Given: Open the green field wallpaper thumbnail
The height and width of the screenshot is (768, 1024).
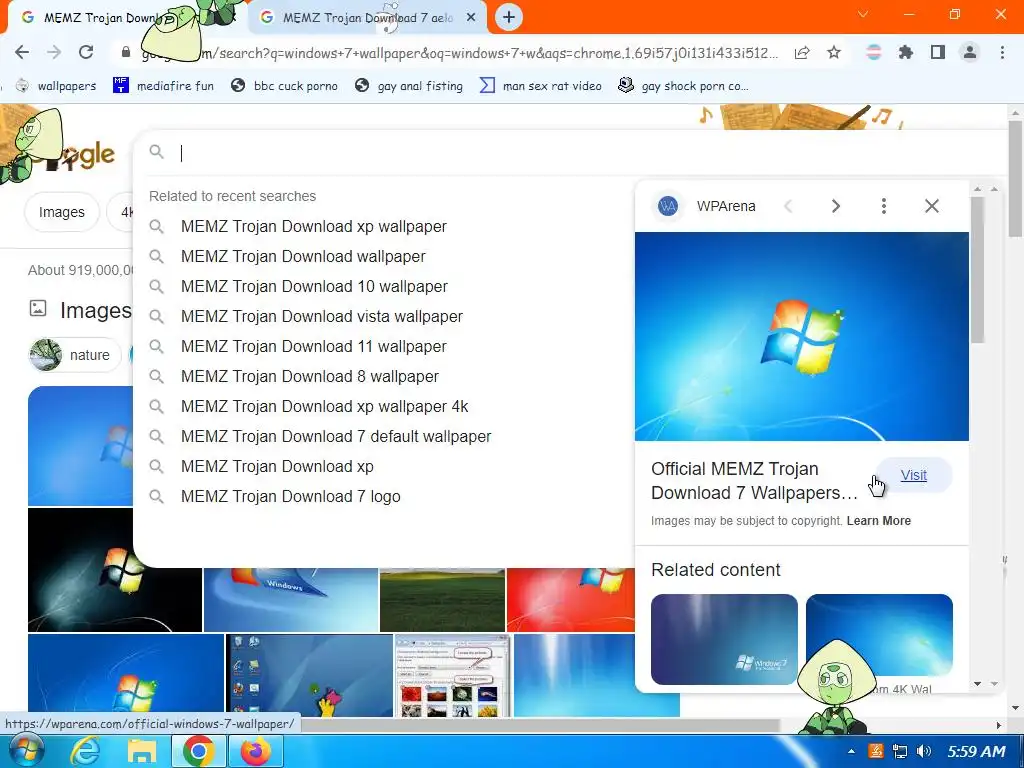Looking at the screenshot, I should pyautogui.click(x=442, y=600).
